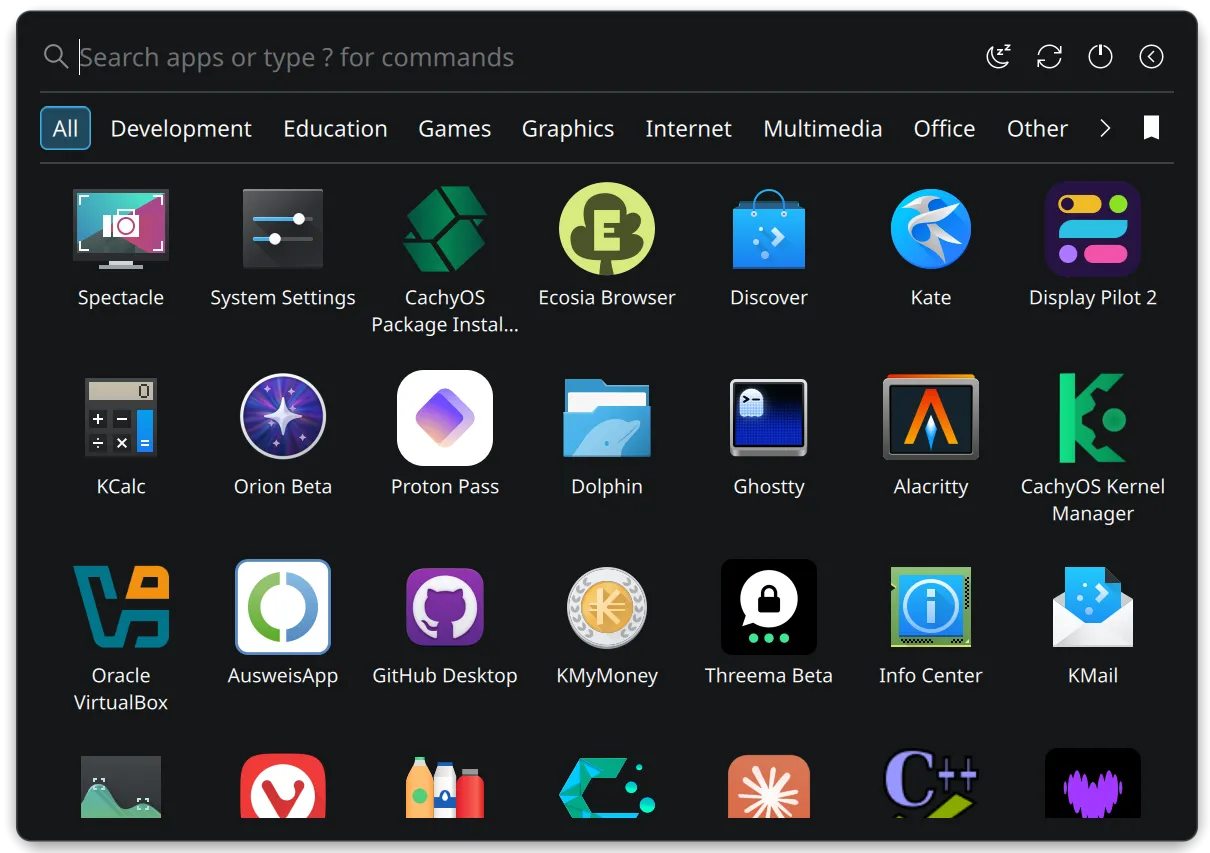Open CachyOS Package Installer

pyautogui.click(x=445, y=229)
